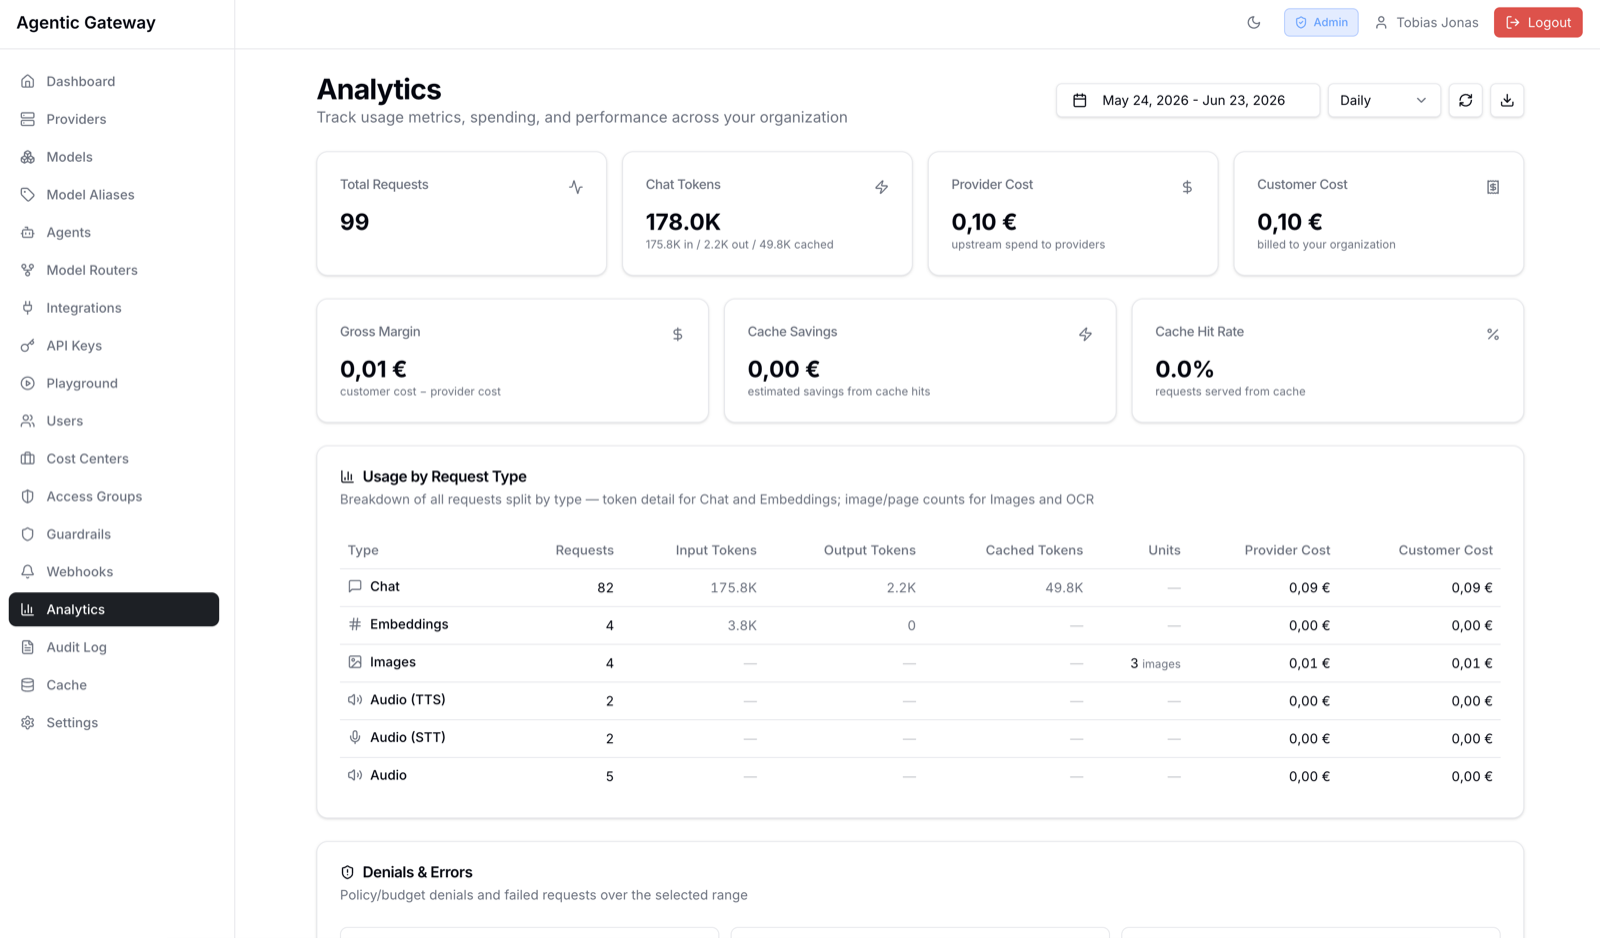Click the Admin badge
This screenshot has height=938, width=1600.
(1321, 22)
